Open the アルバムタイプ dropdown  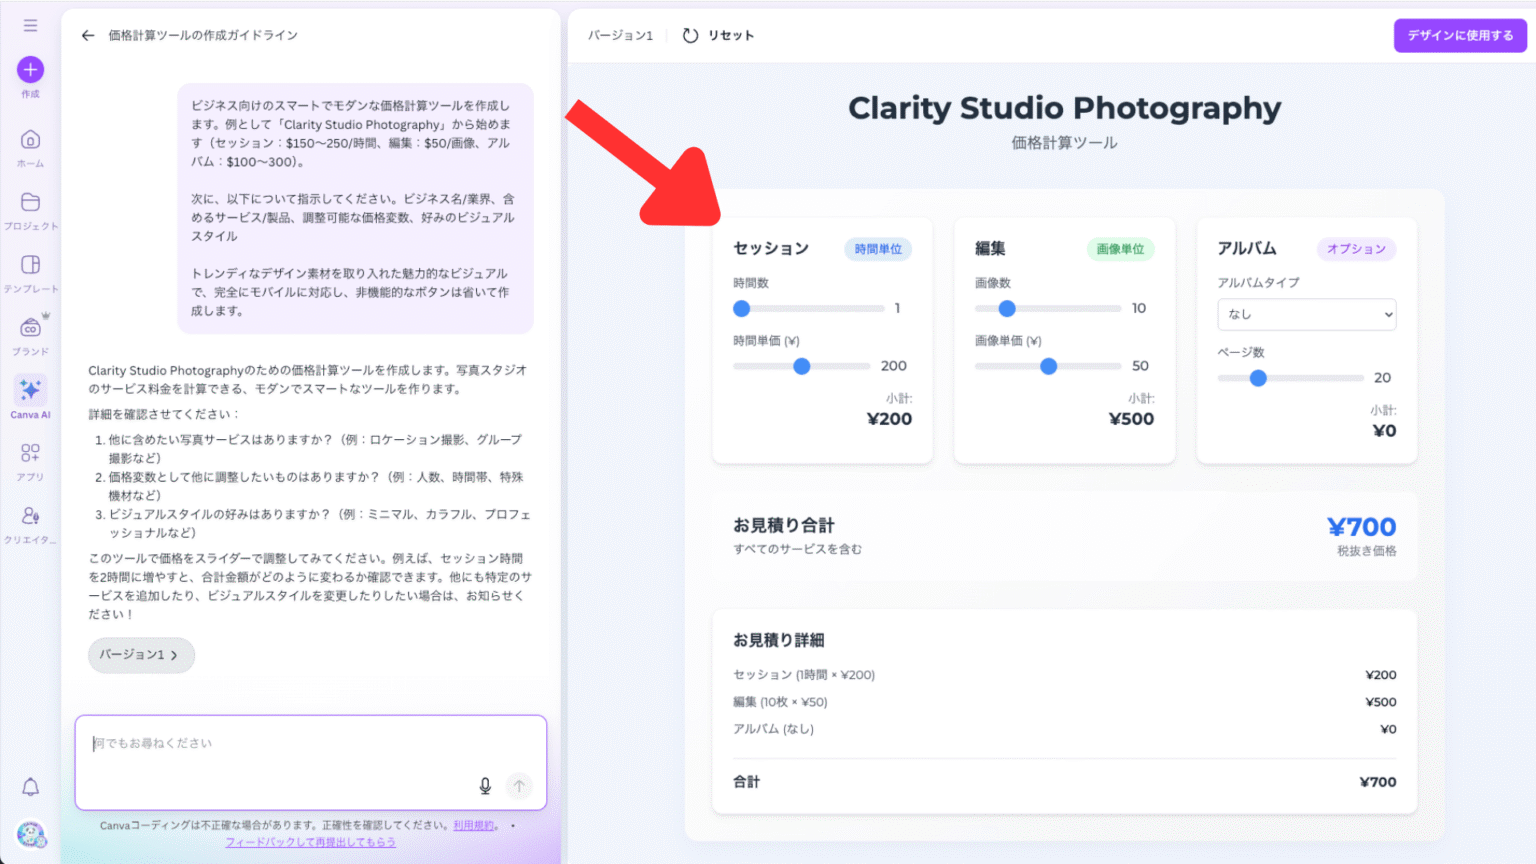click(1306, 314)
